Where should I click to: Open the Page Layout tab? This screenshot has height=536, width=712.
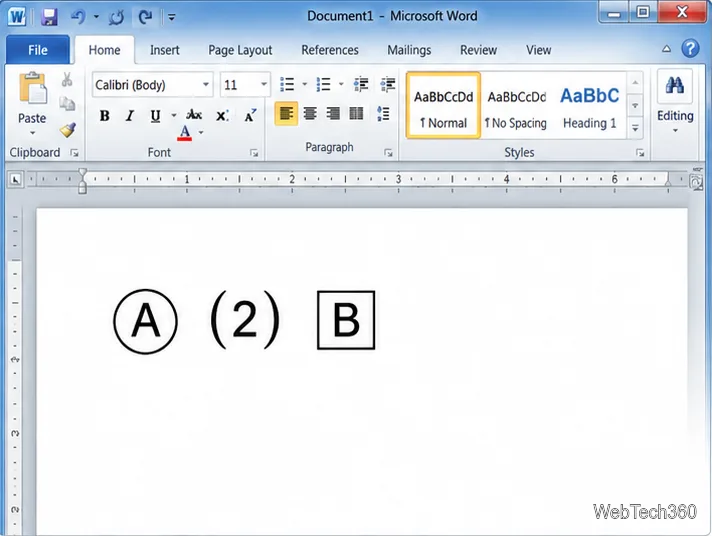pos(240,50)
